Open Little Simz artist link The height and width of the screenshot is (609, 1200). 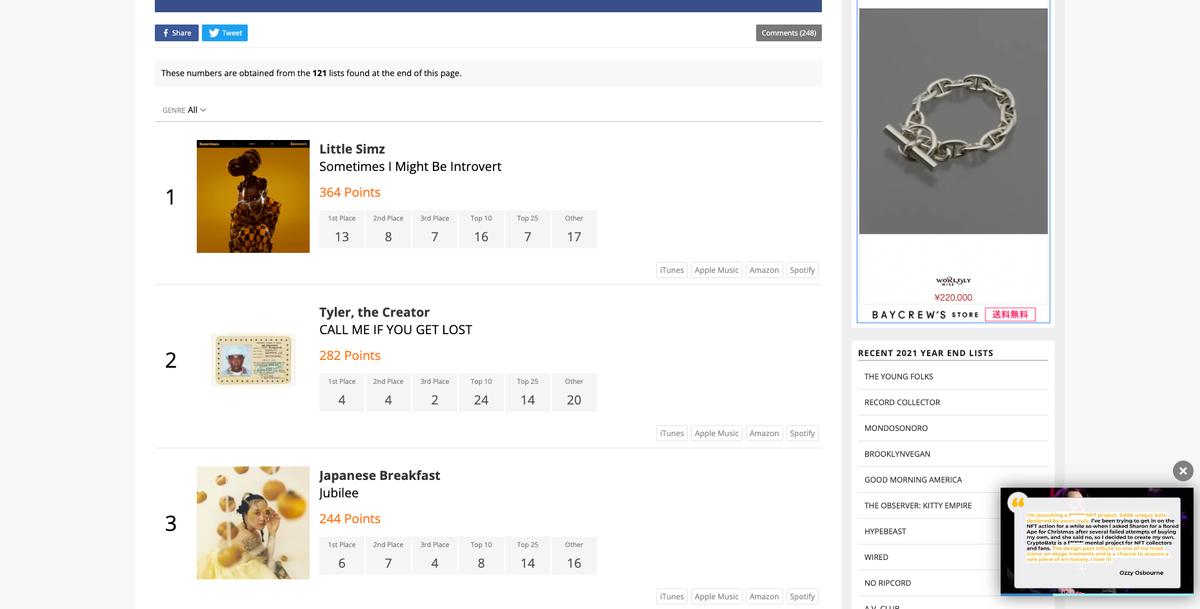pos(352,149)
